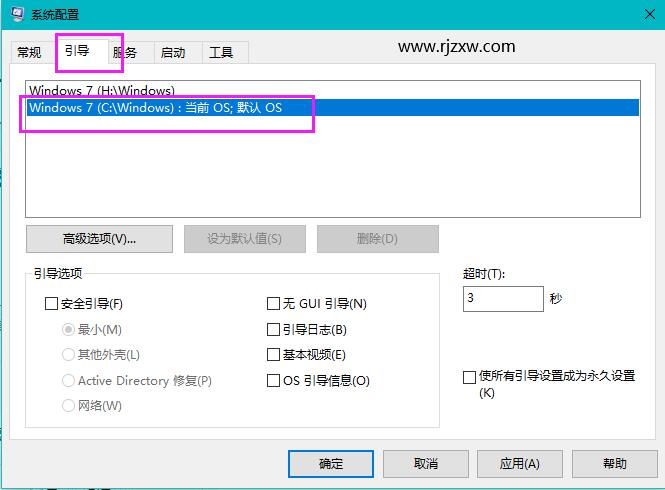This screenshot has width=665, height=490.
Task: Select Active Directory 修复(P) radio option
Action: point(68,381)
